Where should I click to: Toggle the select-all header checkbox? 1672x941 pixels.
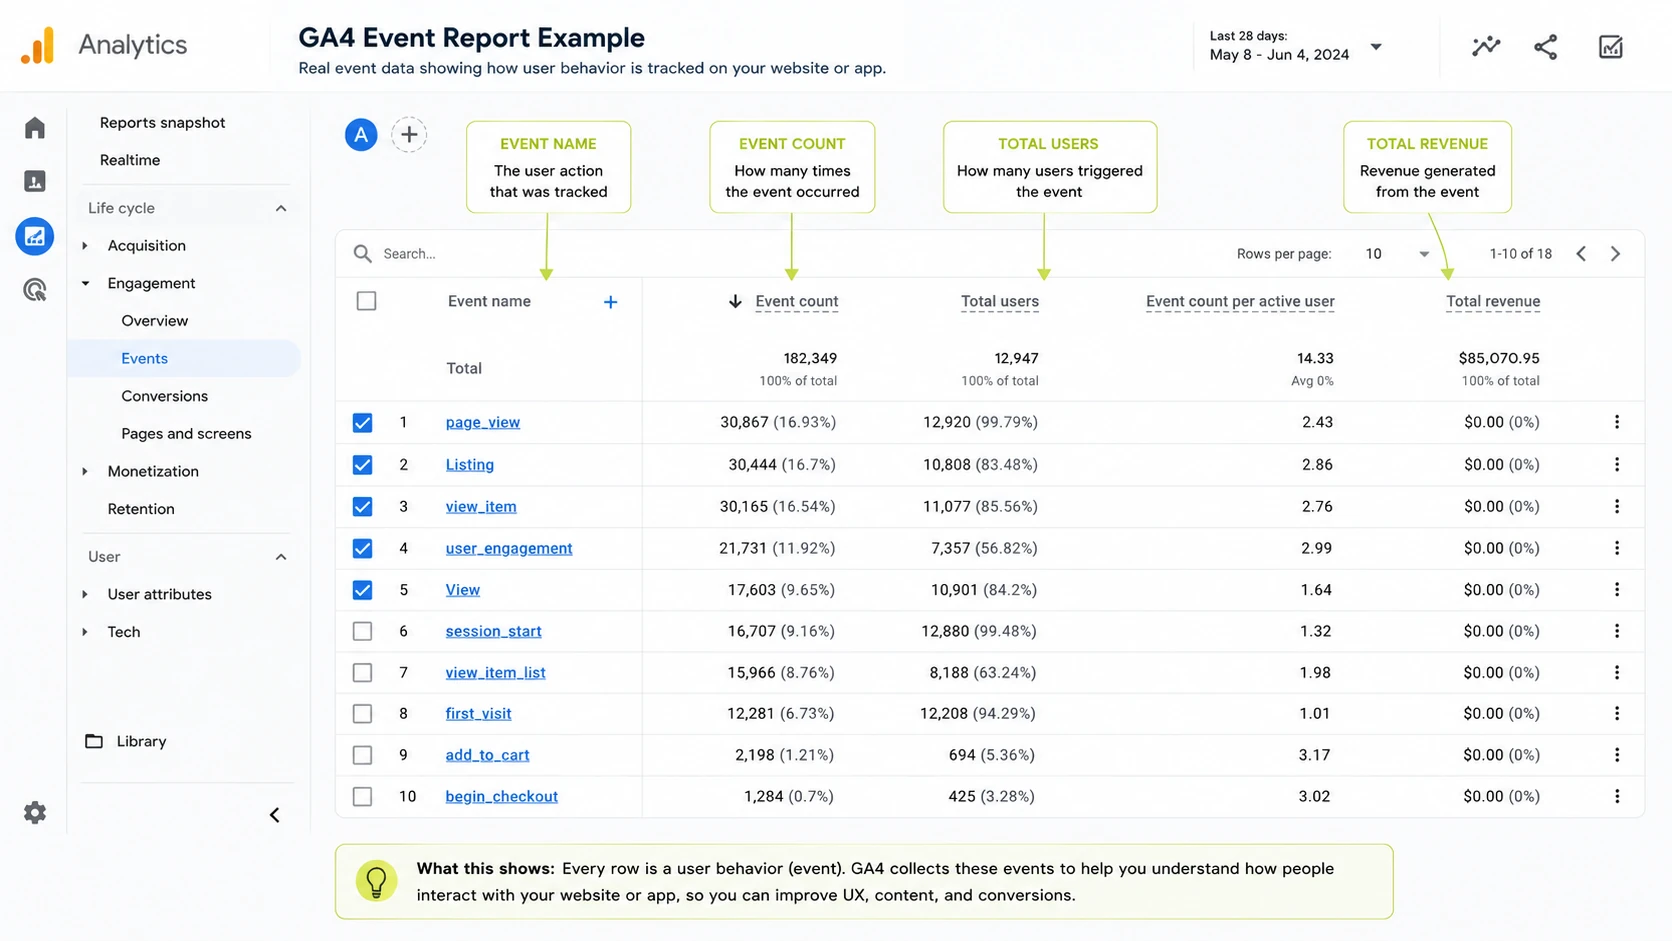point(367,301)
